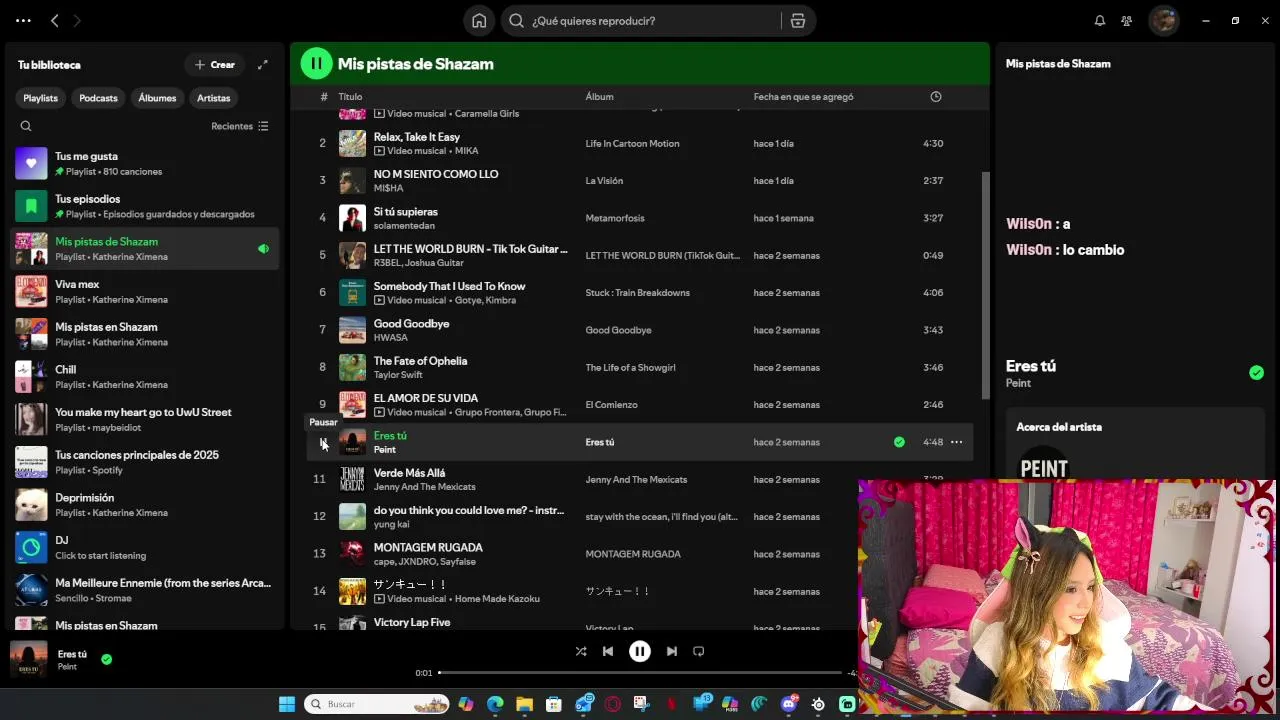Open Tus episodios in library
This screenshot has height=720, width=1280.
click(145, 206)
